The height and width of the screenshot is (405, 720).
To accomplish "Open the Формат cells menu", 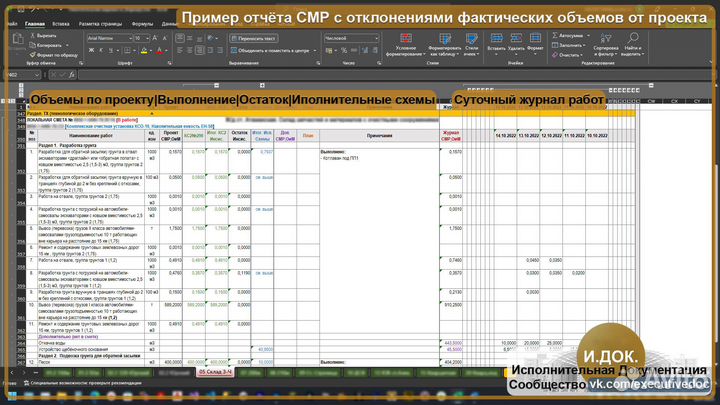I will point(535,42).
